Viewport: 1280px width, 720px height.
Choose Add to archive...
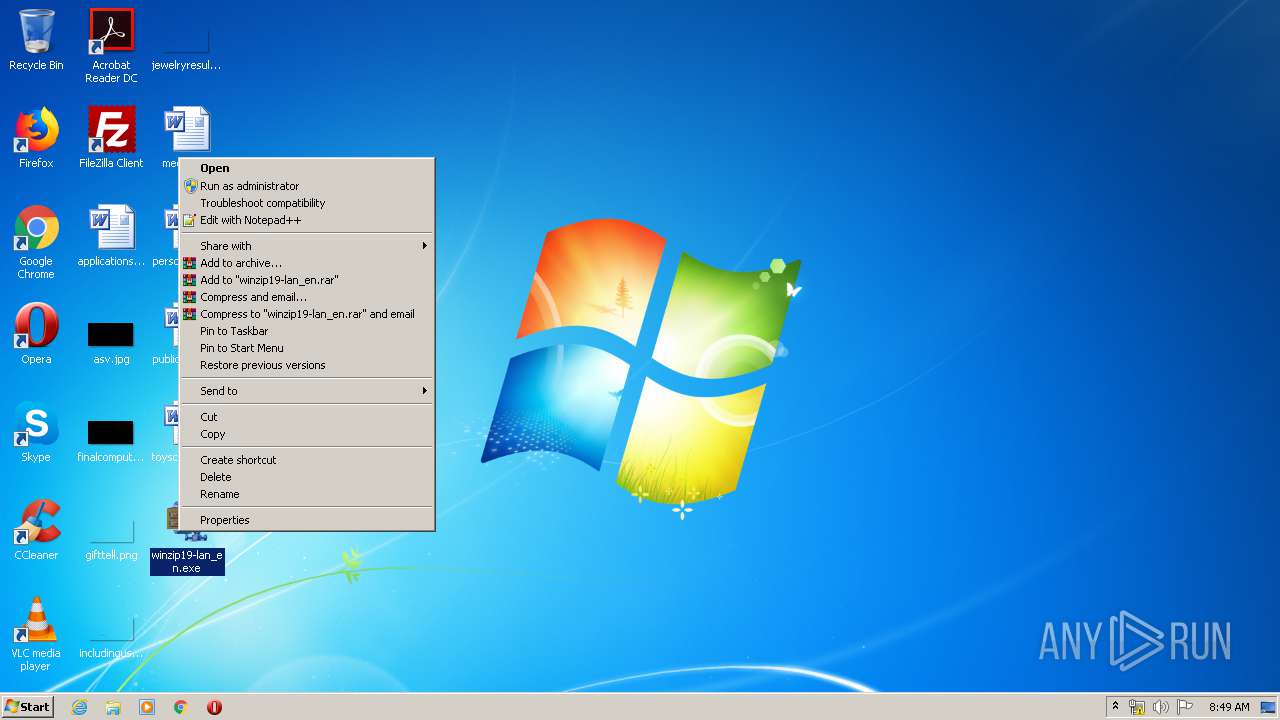(x=307, y=263)
